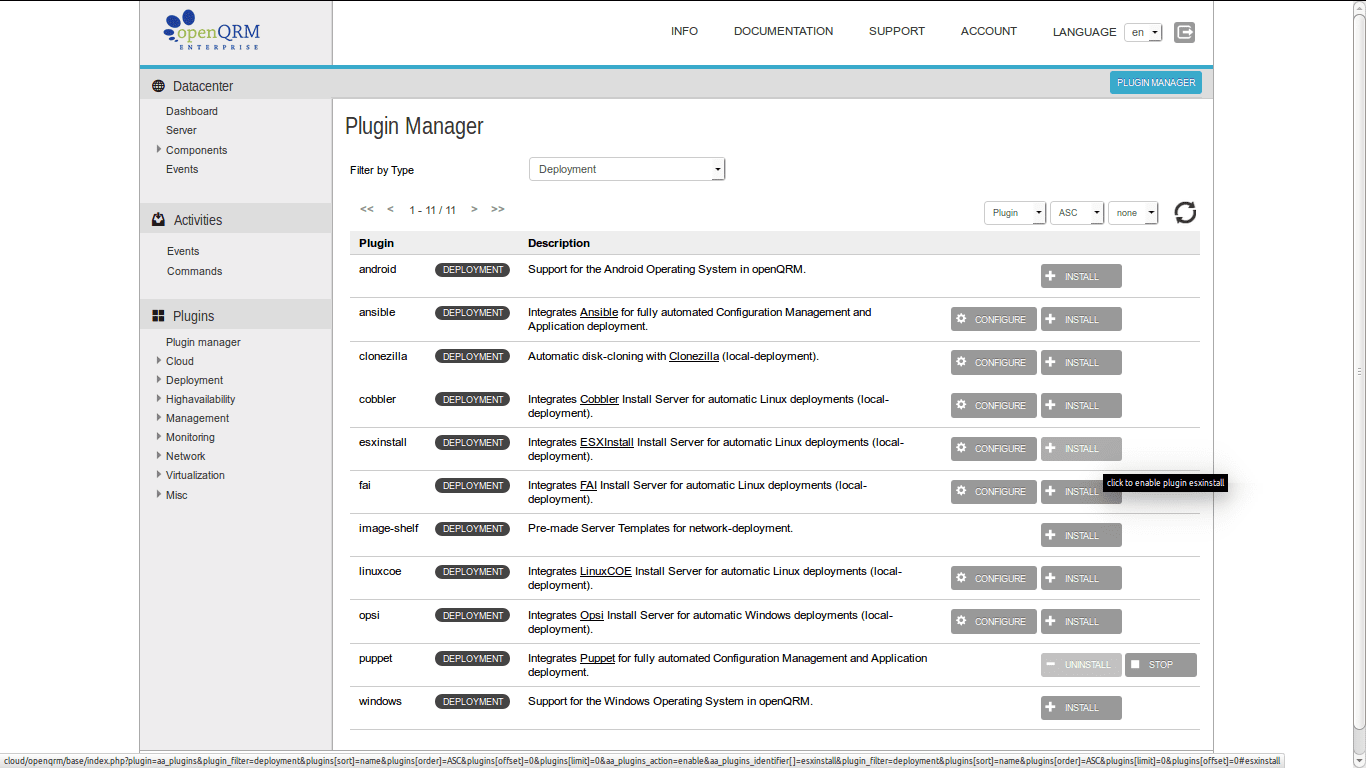Follow the ESXInstall description link
Viewport: 1366px width, 768px height.
(607, 442)
